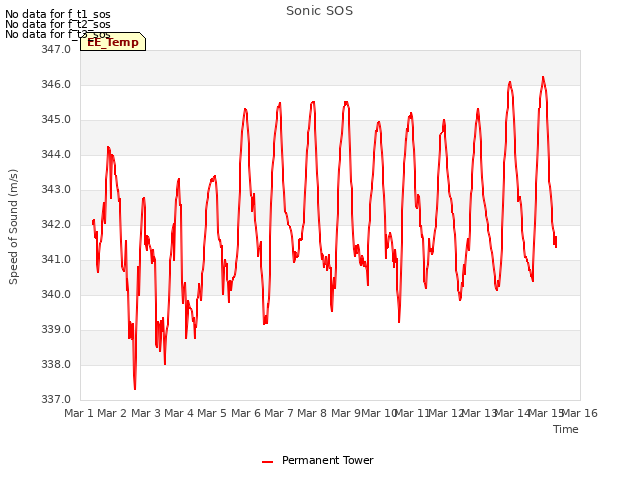
Task: Click the Mar 7 x-axis label
Action: tap(279, 413)
